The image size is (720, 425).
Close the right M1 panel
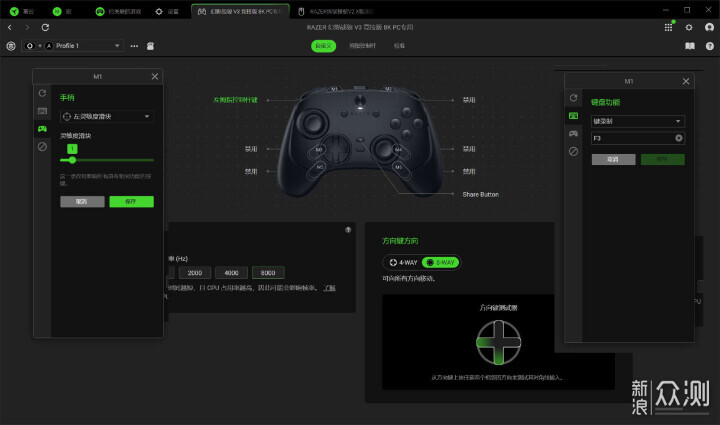(x=686, y=81)
